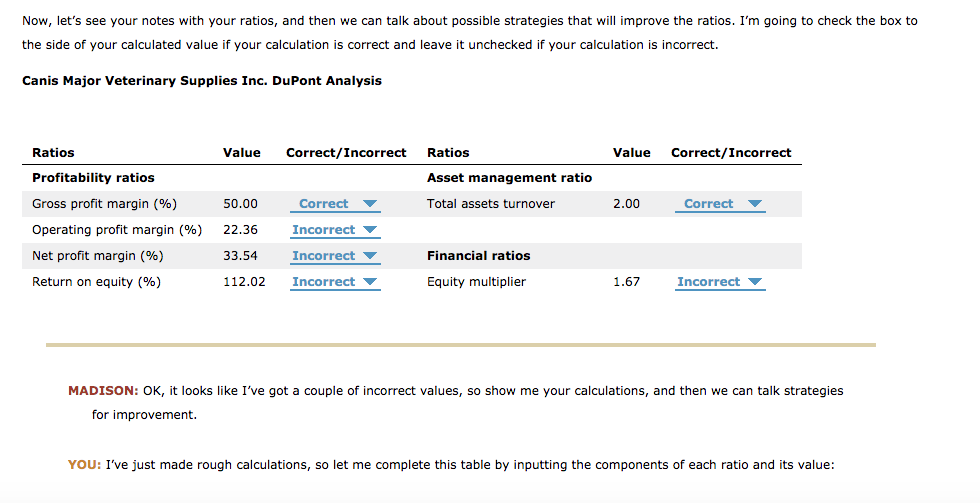
Task: Click the Equity multiplier label
Action: click(476, 282)
